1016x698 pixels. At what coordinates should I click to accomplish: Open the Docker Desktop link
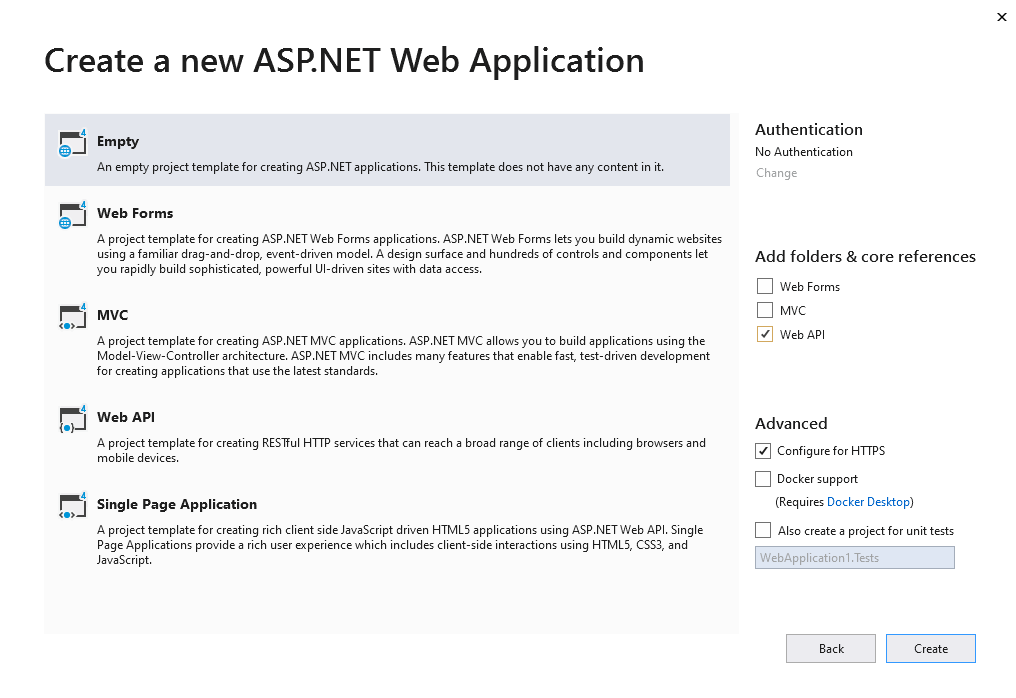pyautogui.click(x=868, y=502)
